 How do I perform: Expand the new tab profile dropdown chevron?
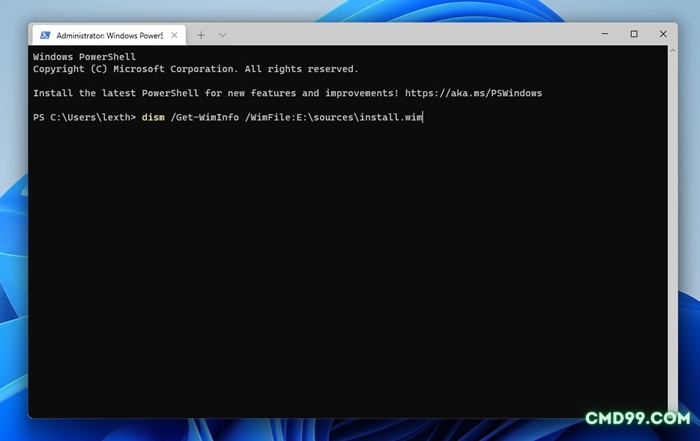coord(222,35)
